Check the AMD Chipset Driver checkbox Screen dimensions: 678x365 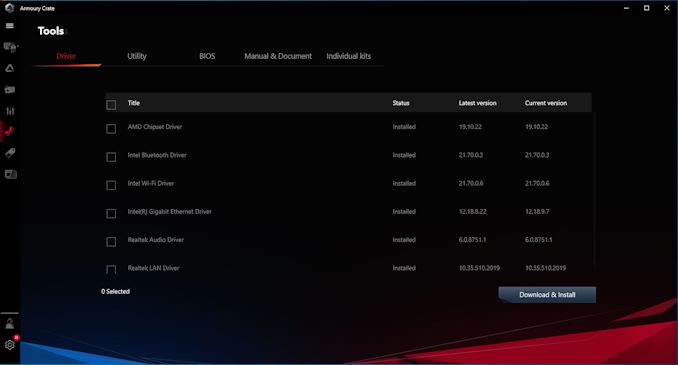(x=111, y=129)
